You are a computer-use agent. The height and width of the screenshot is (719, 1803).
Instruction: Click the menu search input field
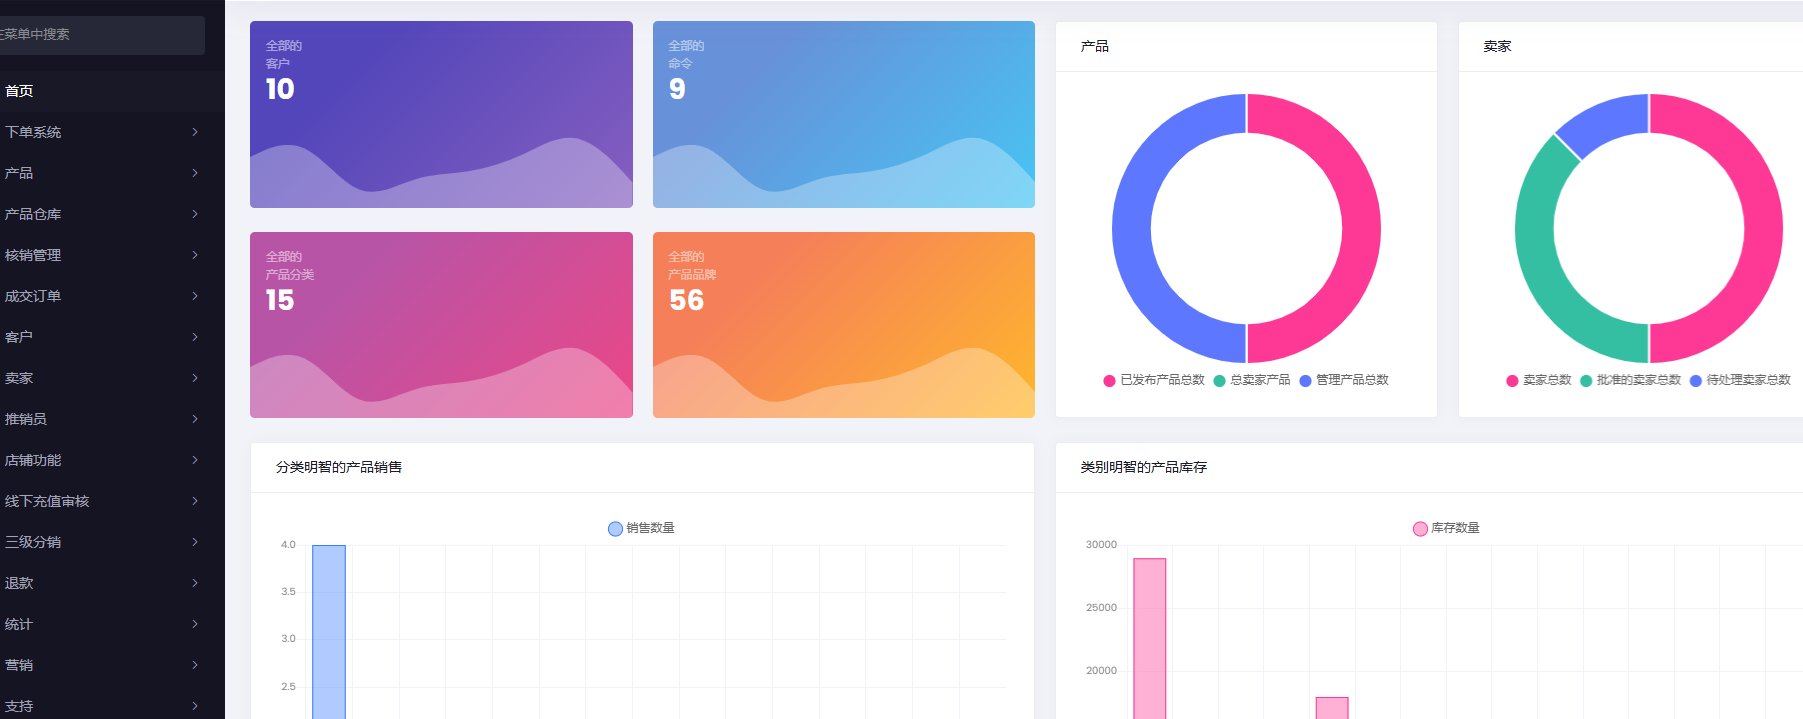point(100,35)
